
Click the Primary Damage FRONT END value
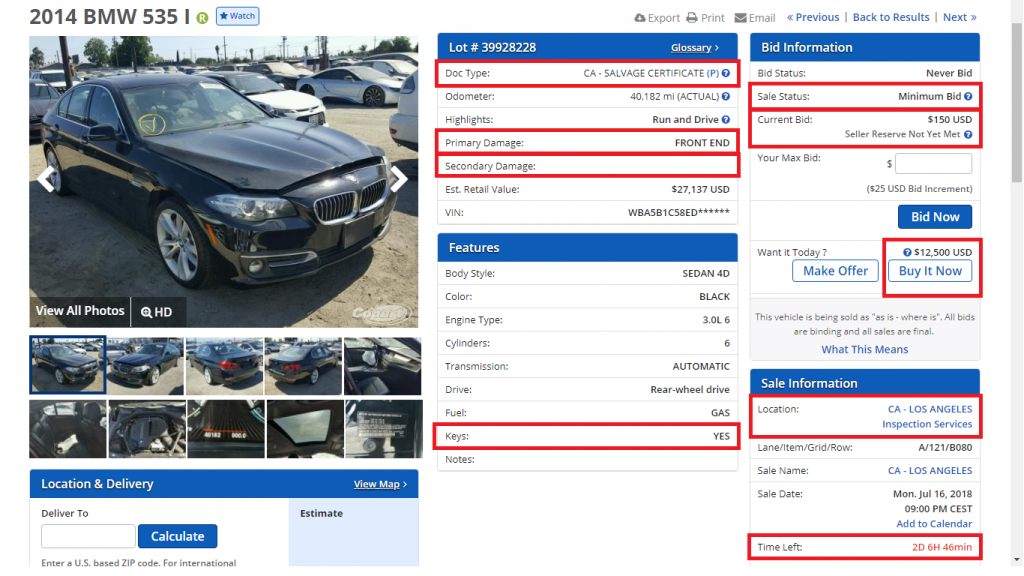pyautogui.click(x=702, y=143)
